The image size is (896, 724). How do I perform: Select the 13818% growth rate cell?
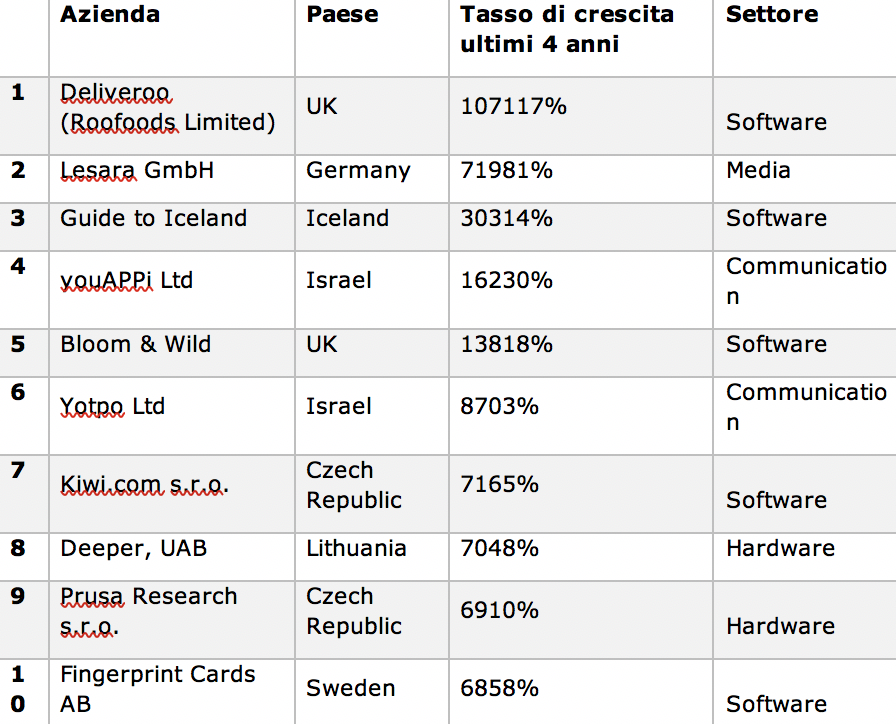coord(506,345)
